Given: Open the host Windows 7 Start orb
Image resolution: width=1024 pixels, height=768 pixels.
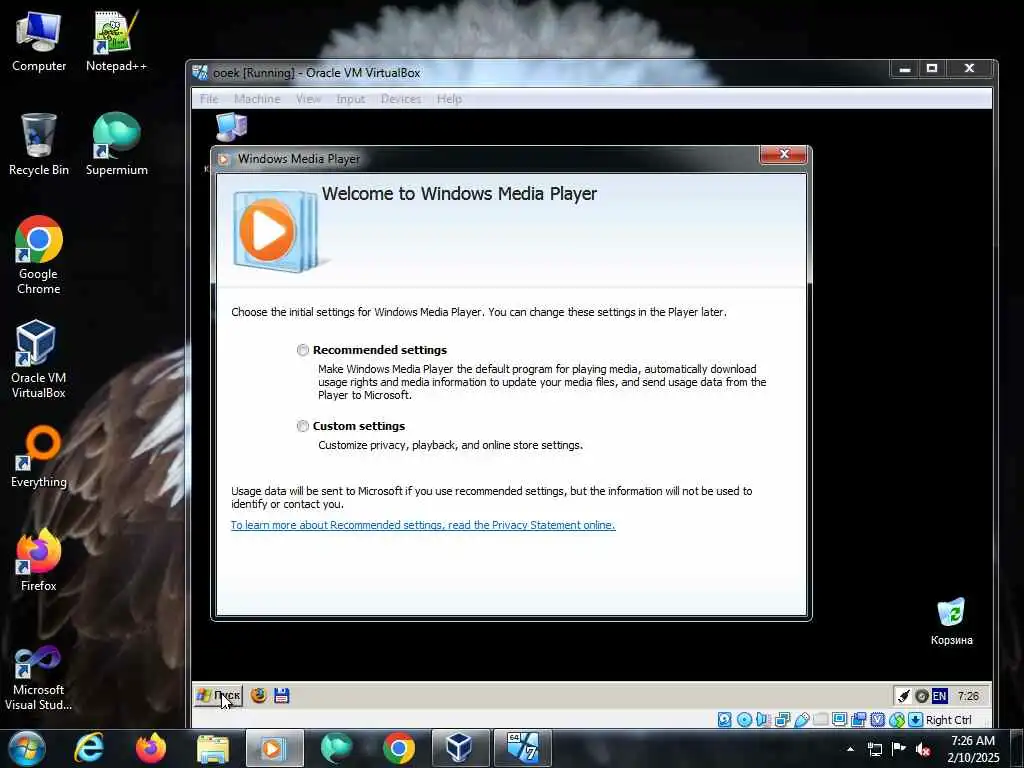Looking at the screenshot, I should pos(27,748).
